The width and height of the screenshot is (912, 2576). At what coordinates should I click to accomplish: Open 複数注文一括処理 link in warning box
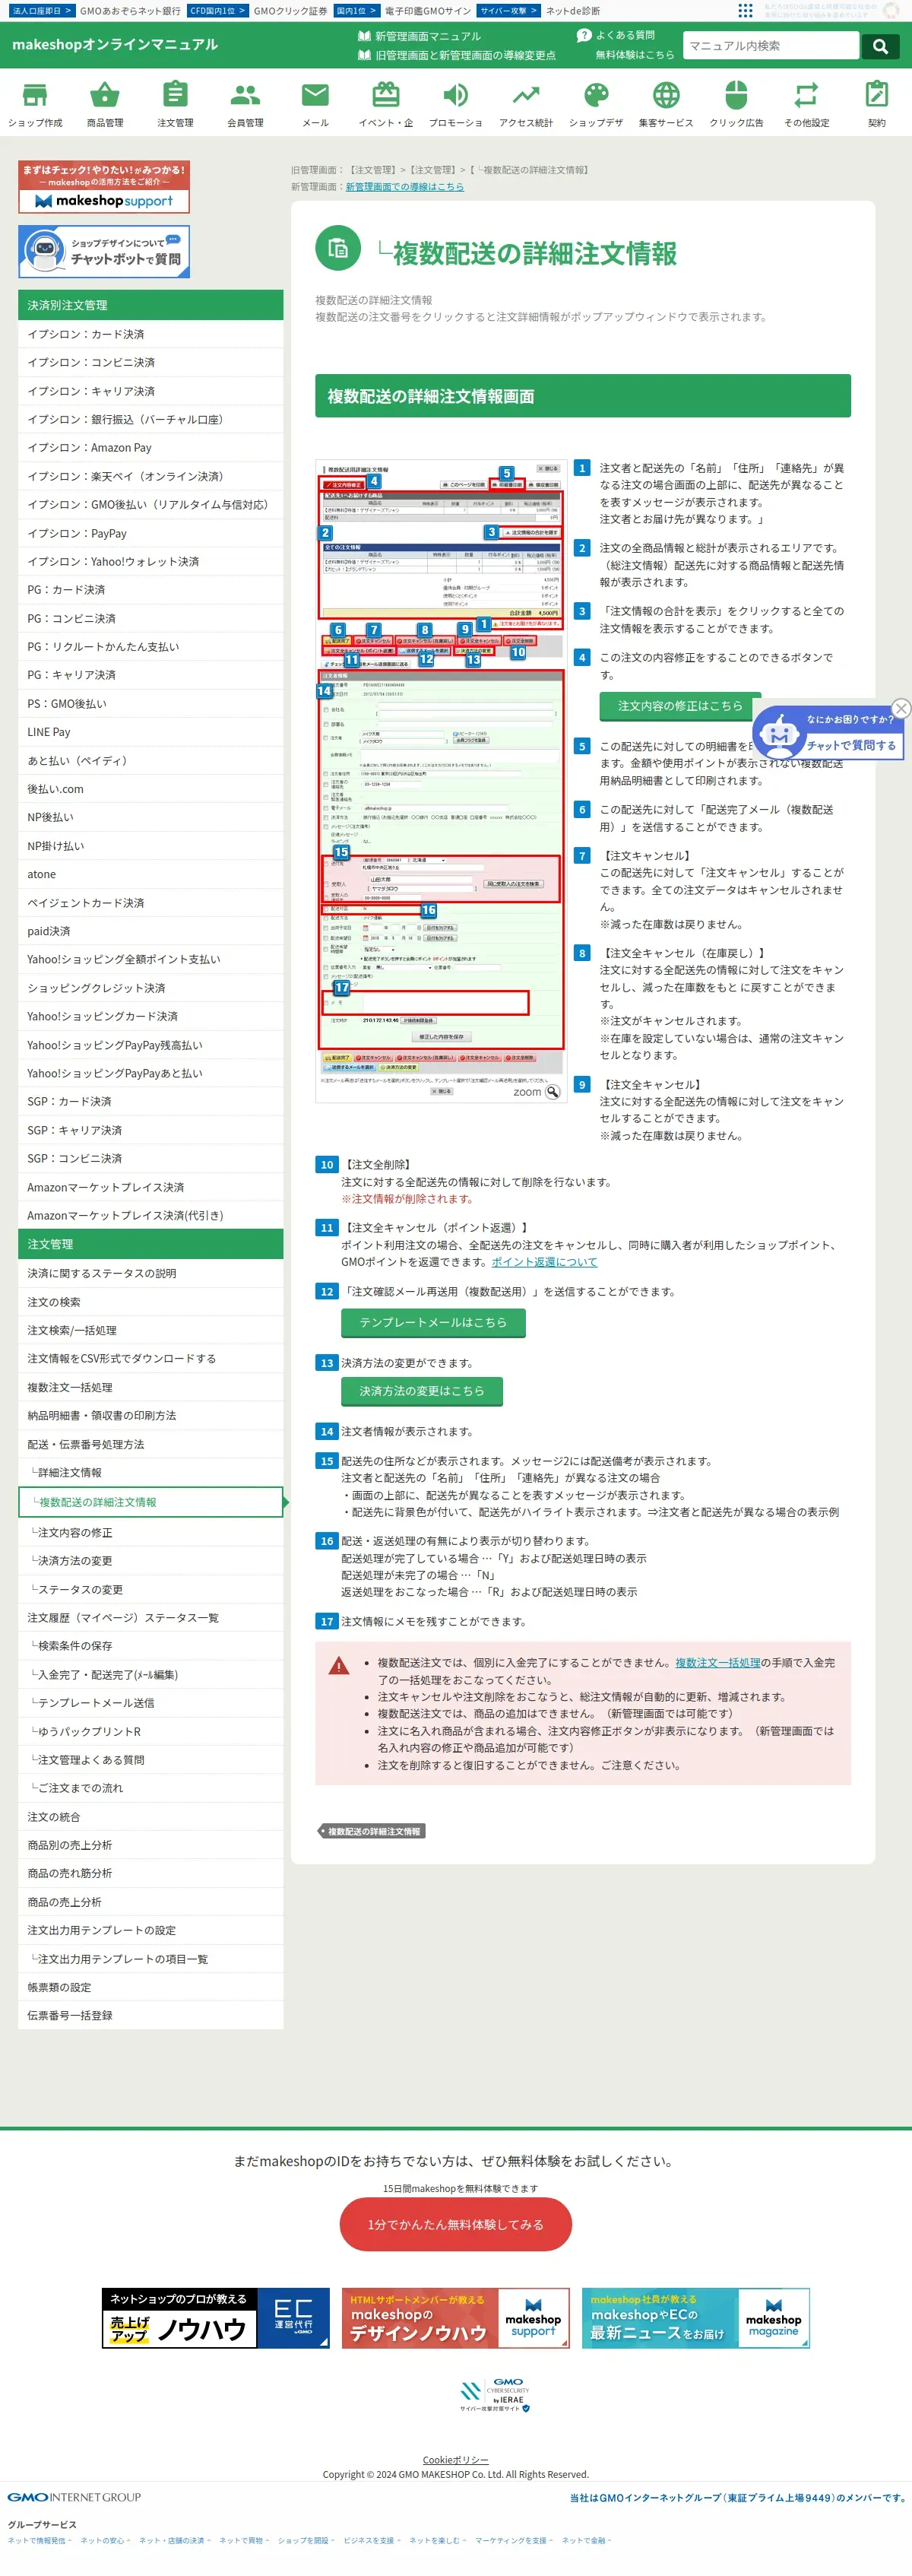click(717, 1663)
